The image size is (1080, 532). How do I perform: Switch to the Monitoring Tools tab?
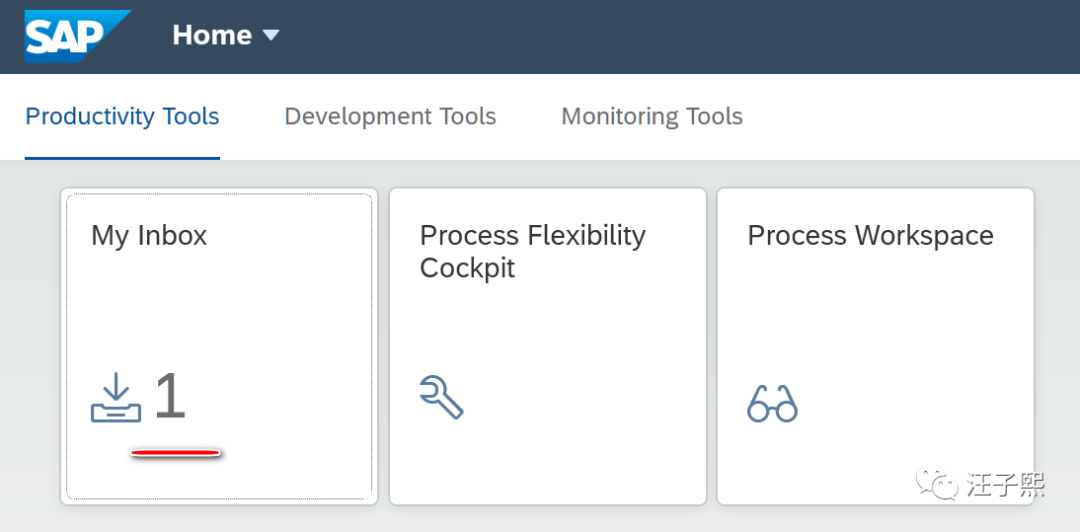(x=652, y=116)
